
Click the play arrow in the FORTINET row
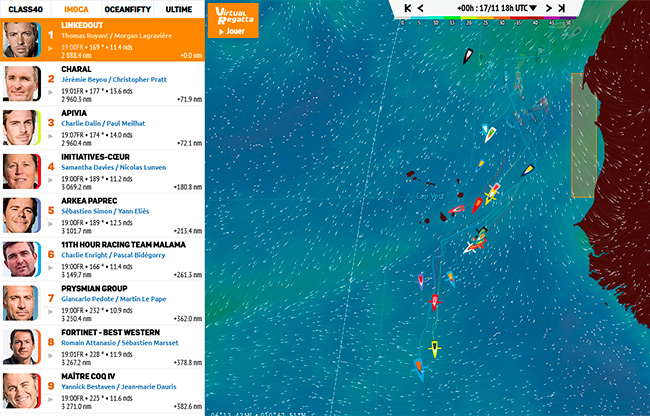[51, 356]
